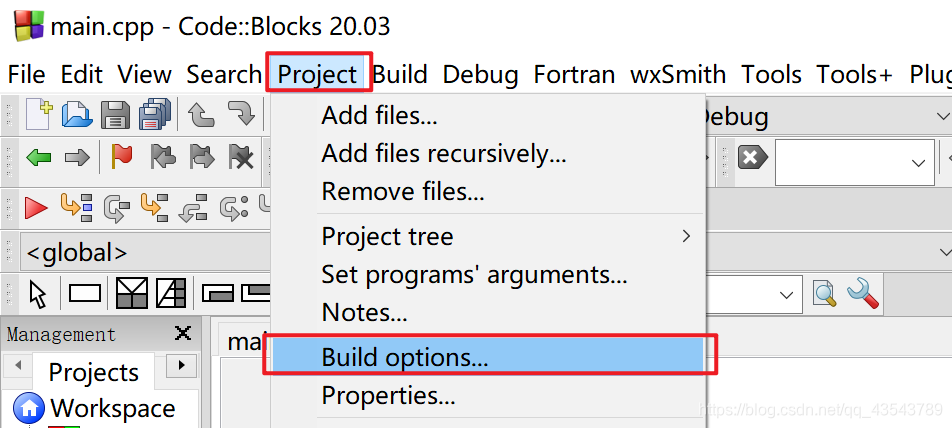Open the Project menu
Viewport: 952px width, 428px height.
point(318,75)
